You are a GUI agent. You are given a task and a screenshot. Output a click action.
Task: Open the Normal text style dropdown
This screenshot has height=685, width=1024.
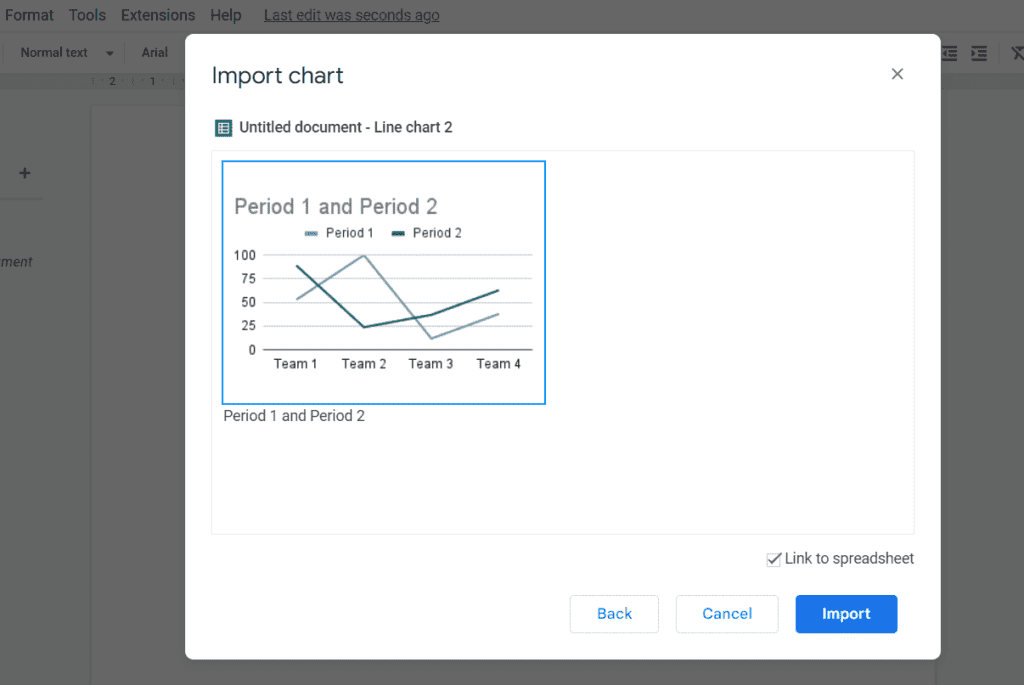tap(66, 53)
